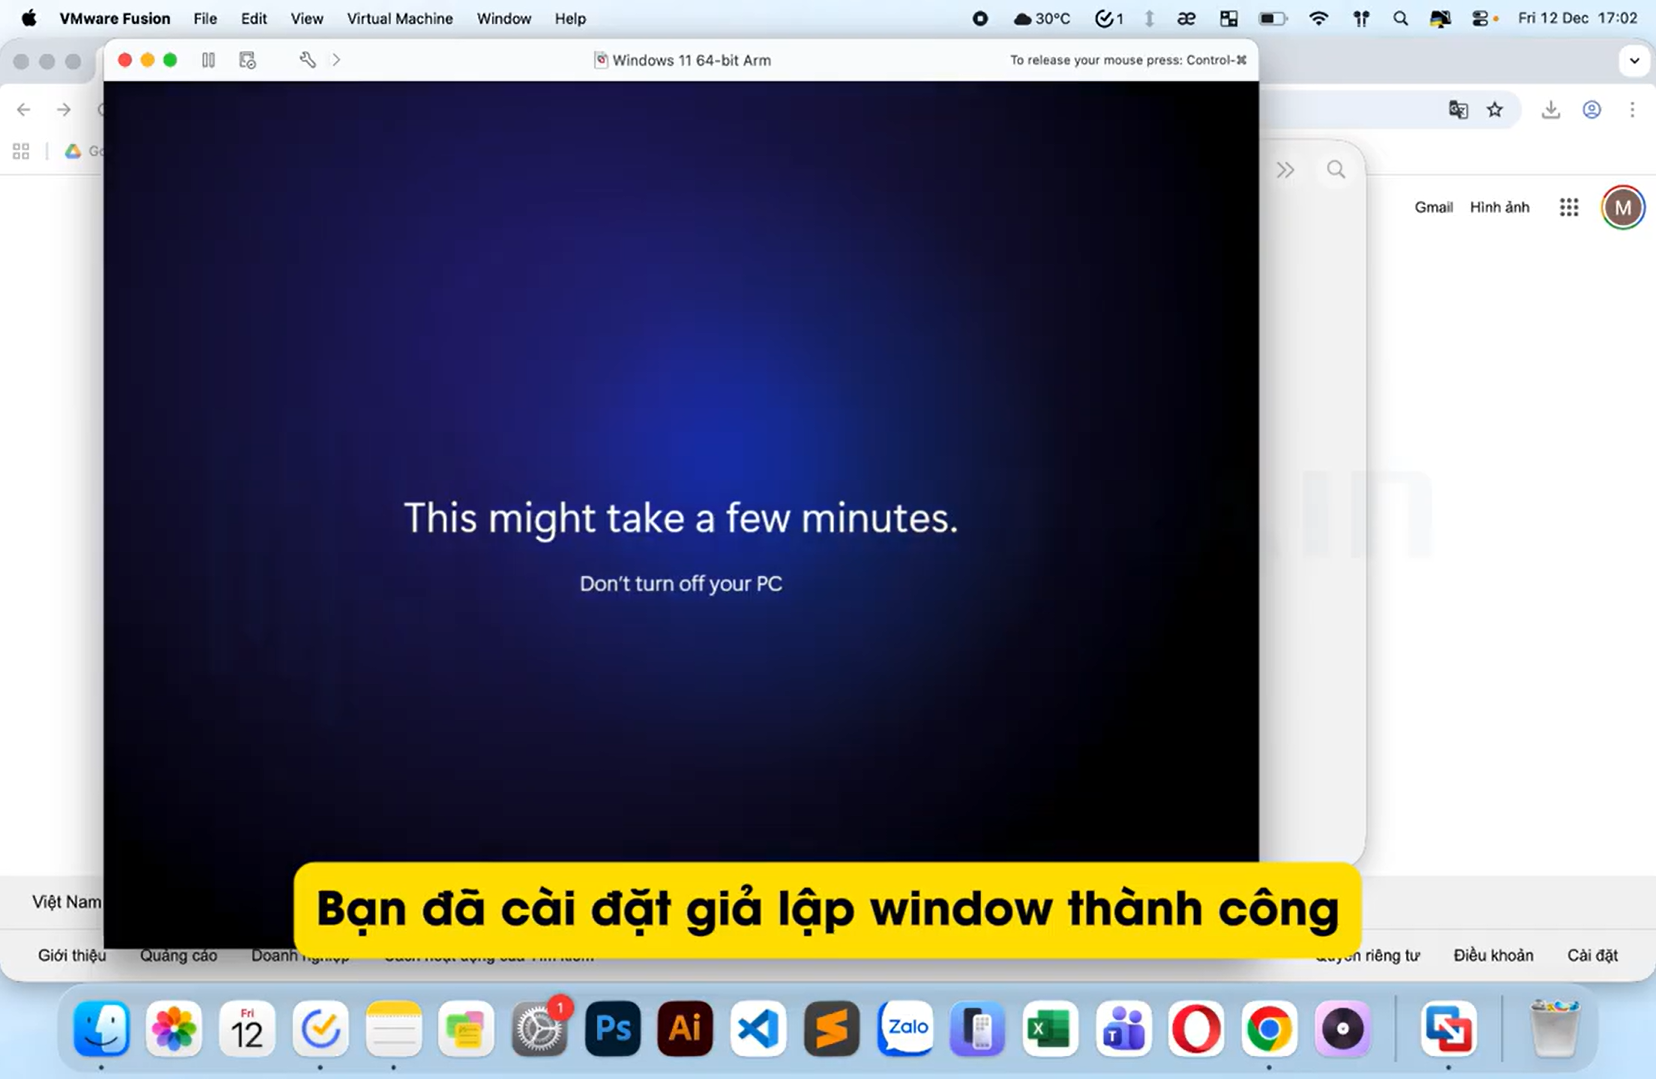
Task: Visit the Điều khoản link
Action: tap(1494, 955)
